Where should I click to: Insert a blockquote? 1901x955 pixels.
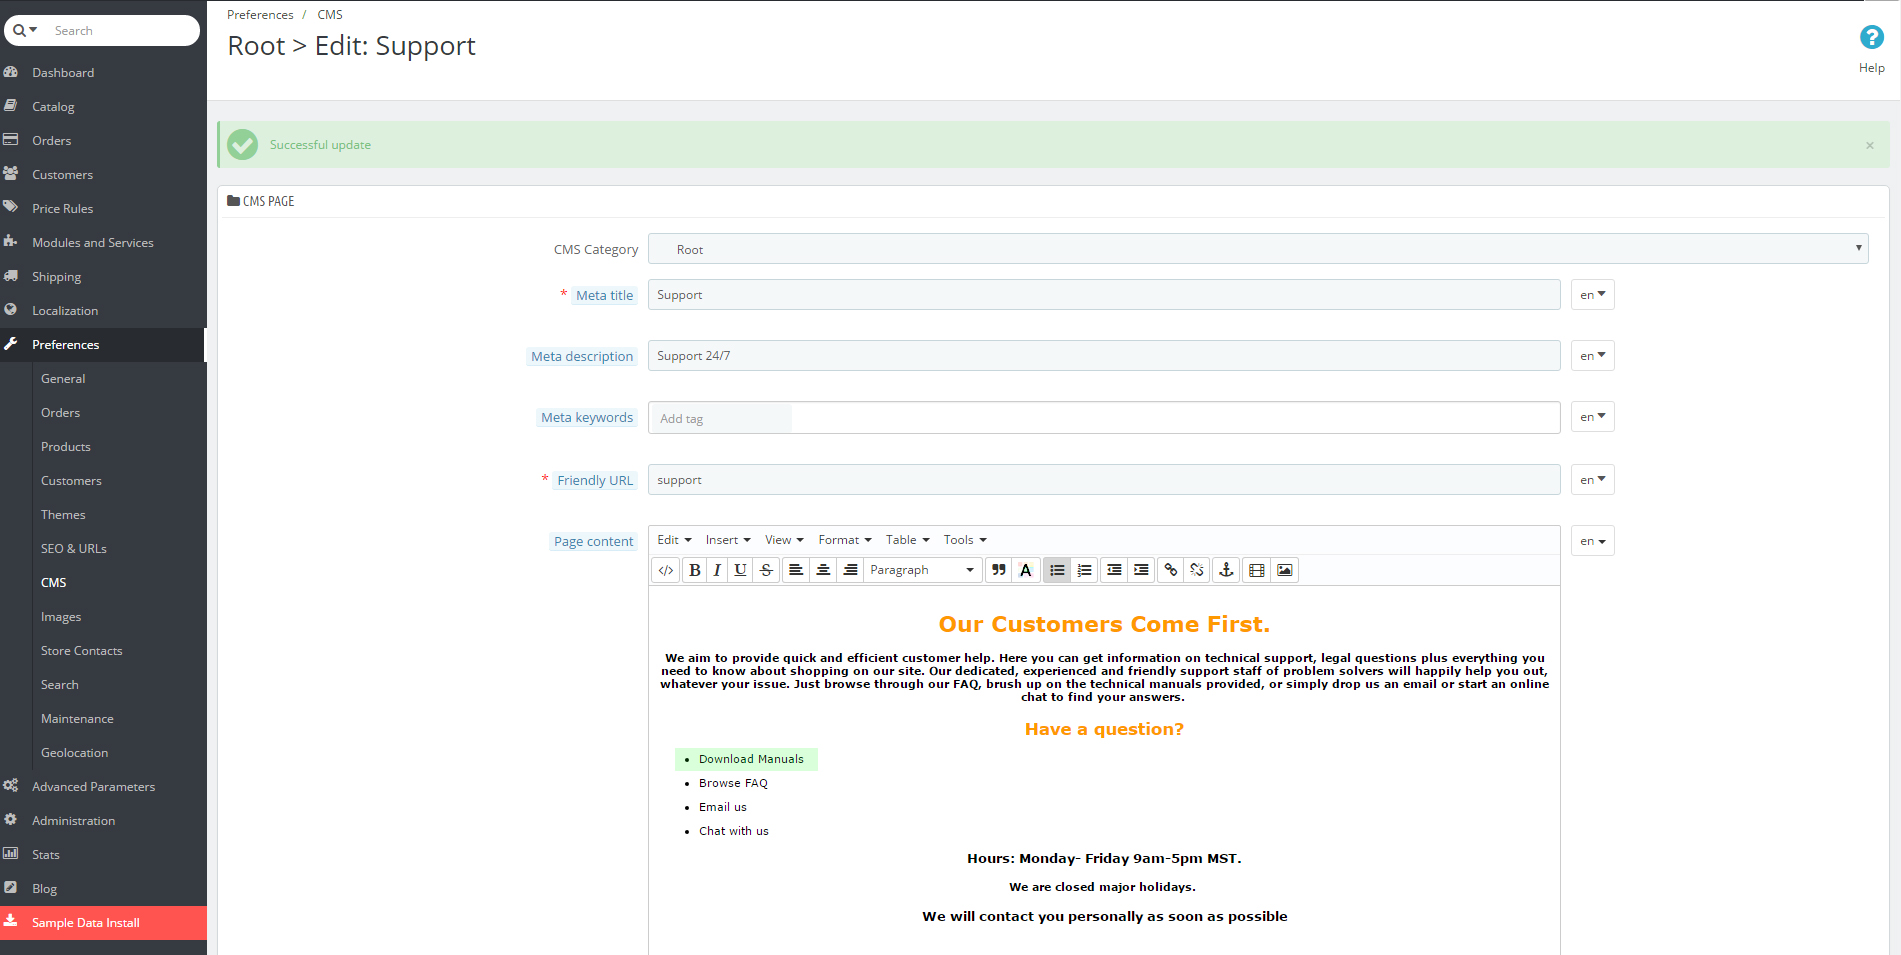click(998, 570)
